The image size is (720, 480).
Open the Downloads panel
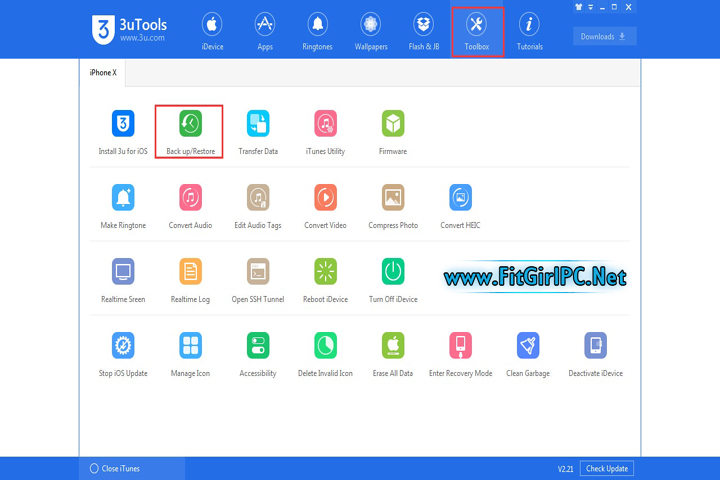(x=604, y=37)
